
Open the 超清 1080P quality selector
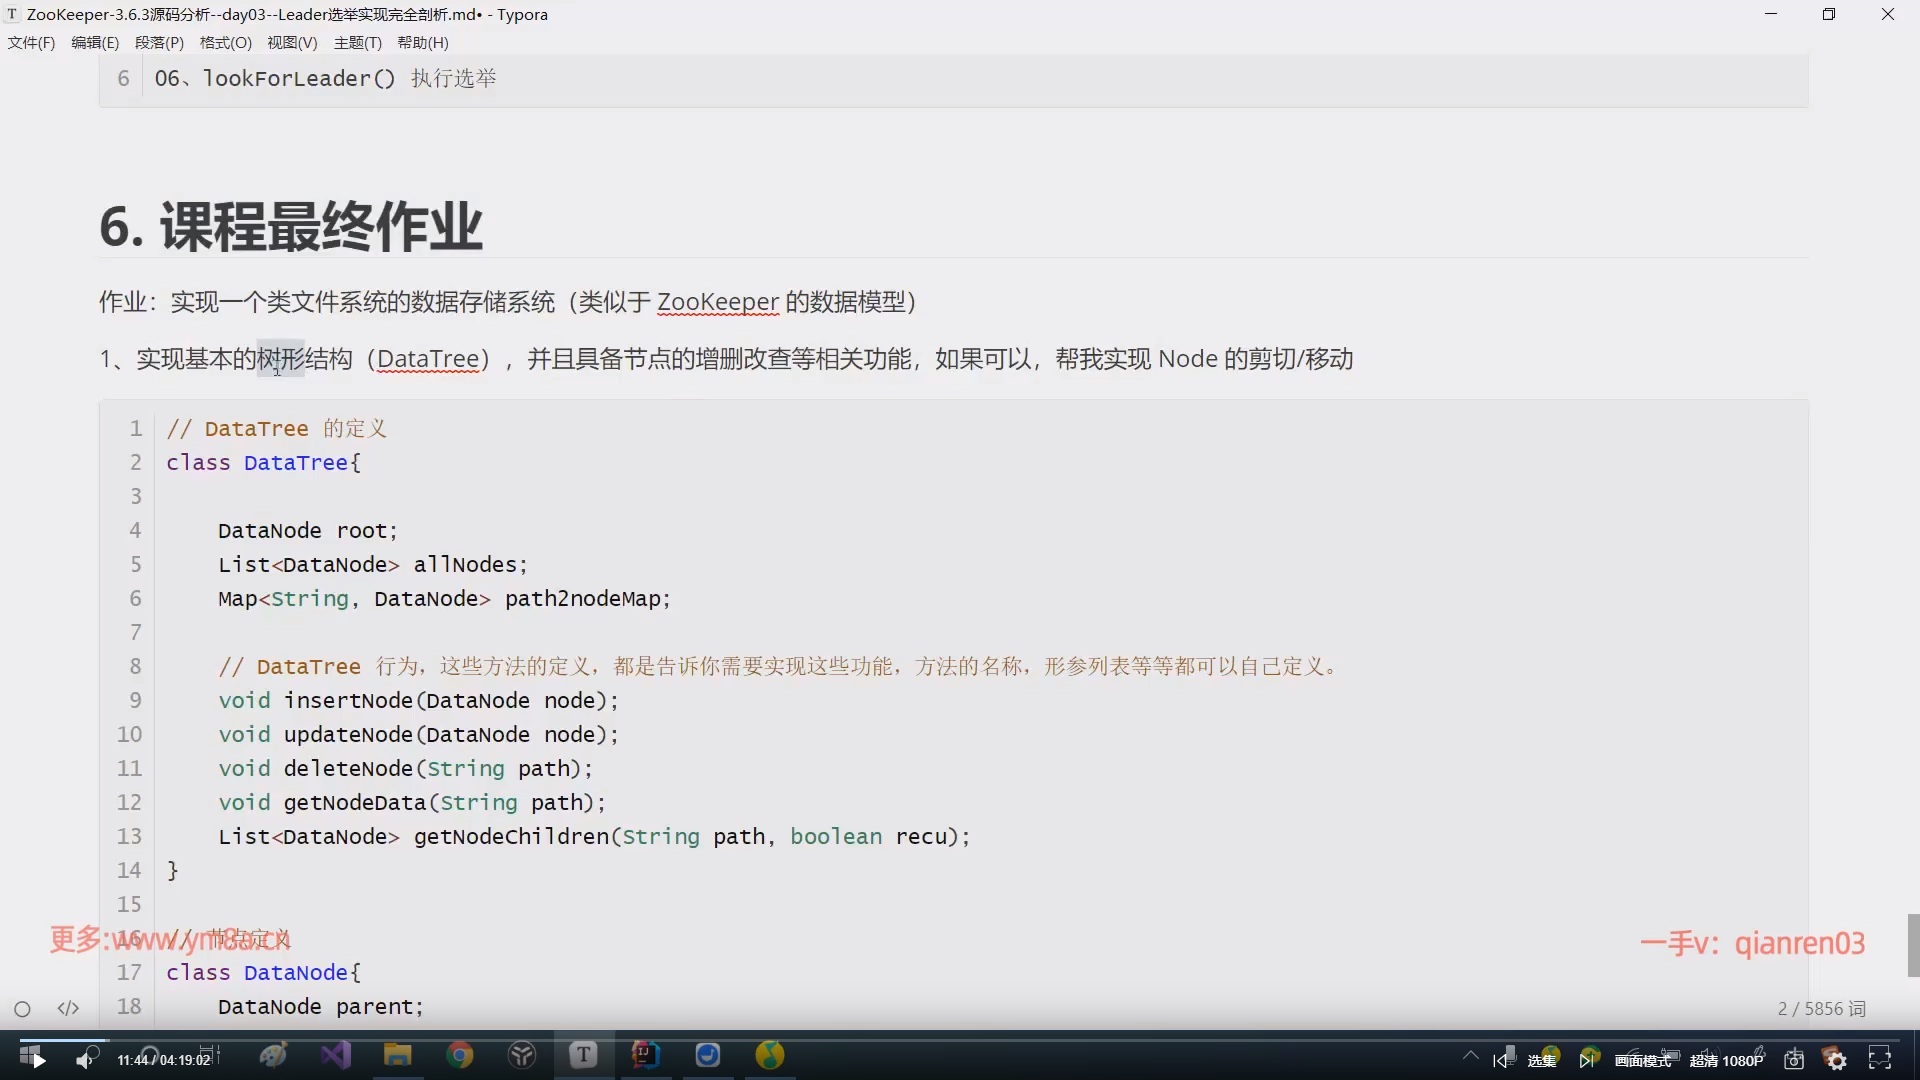point(1726,1060)
